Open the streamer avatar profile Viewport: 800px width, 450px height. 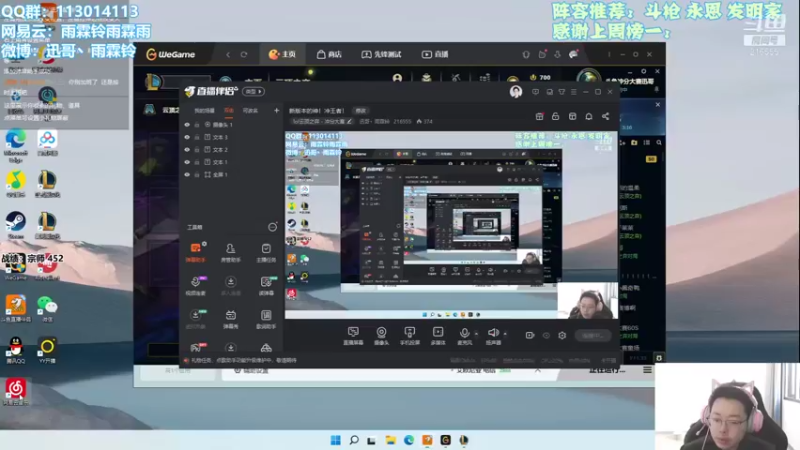(x=516, y=92)
